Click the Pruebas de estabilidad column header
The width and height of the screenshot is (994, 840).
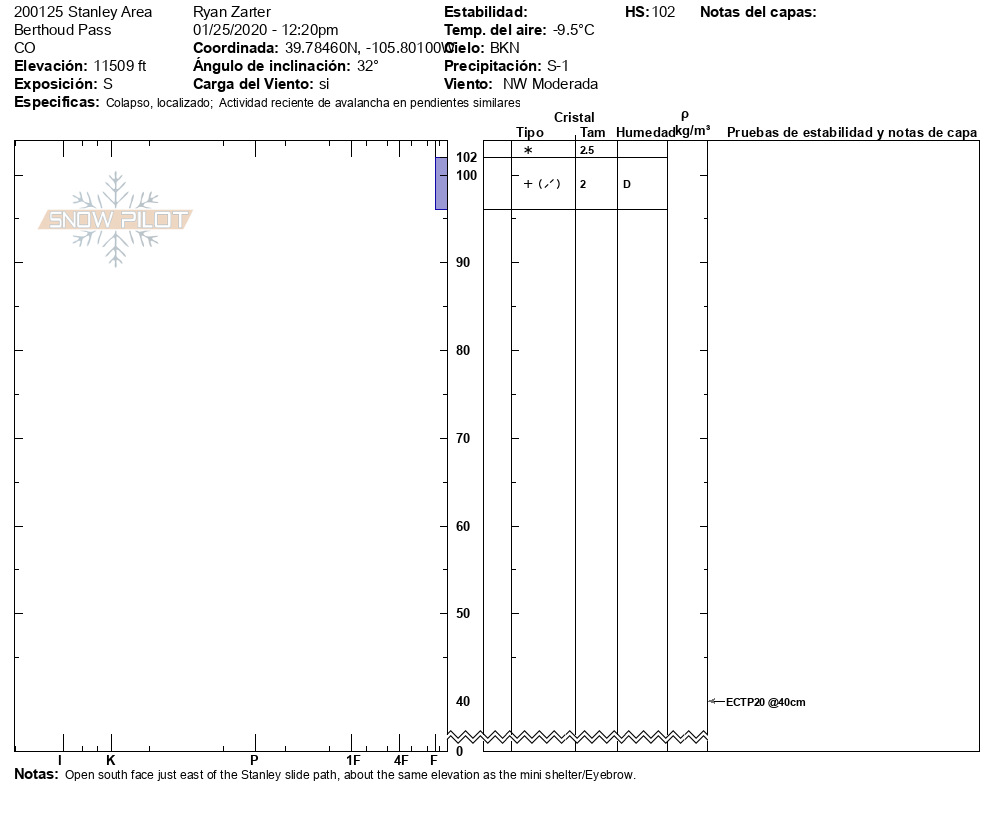pos(851,133)
